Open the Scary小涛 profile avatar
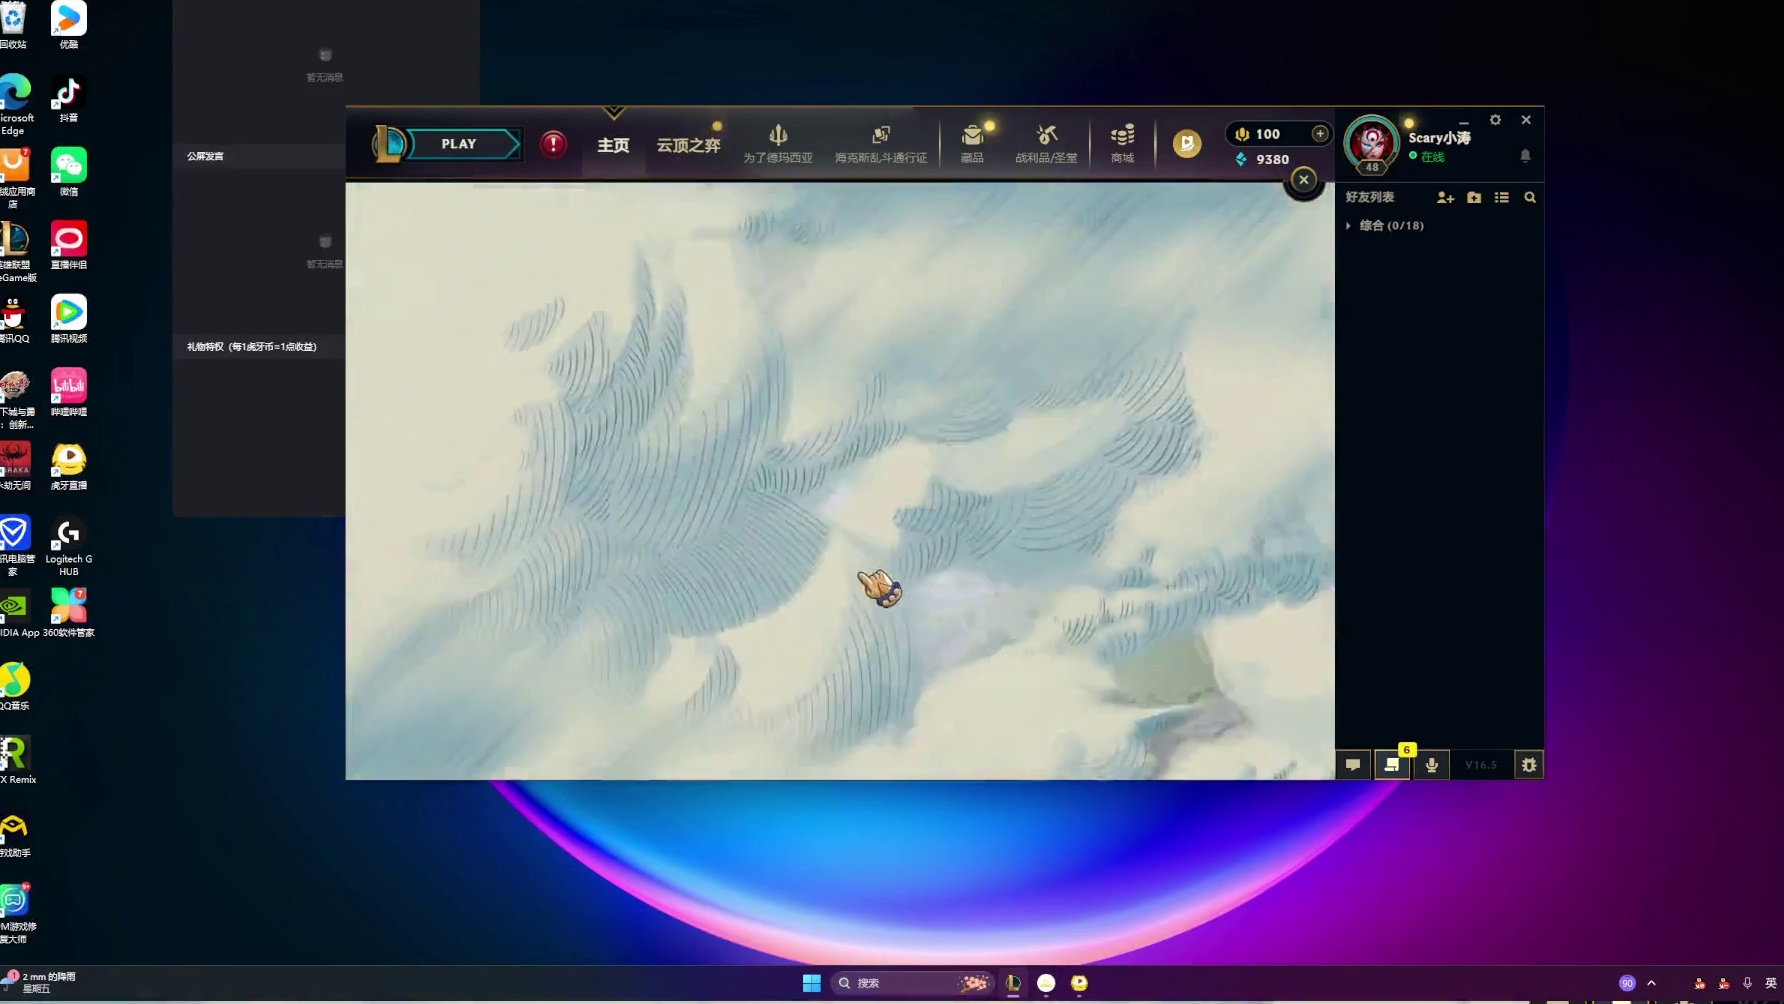This screenshot has height=1004, width=1784. 1371,143
